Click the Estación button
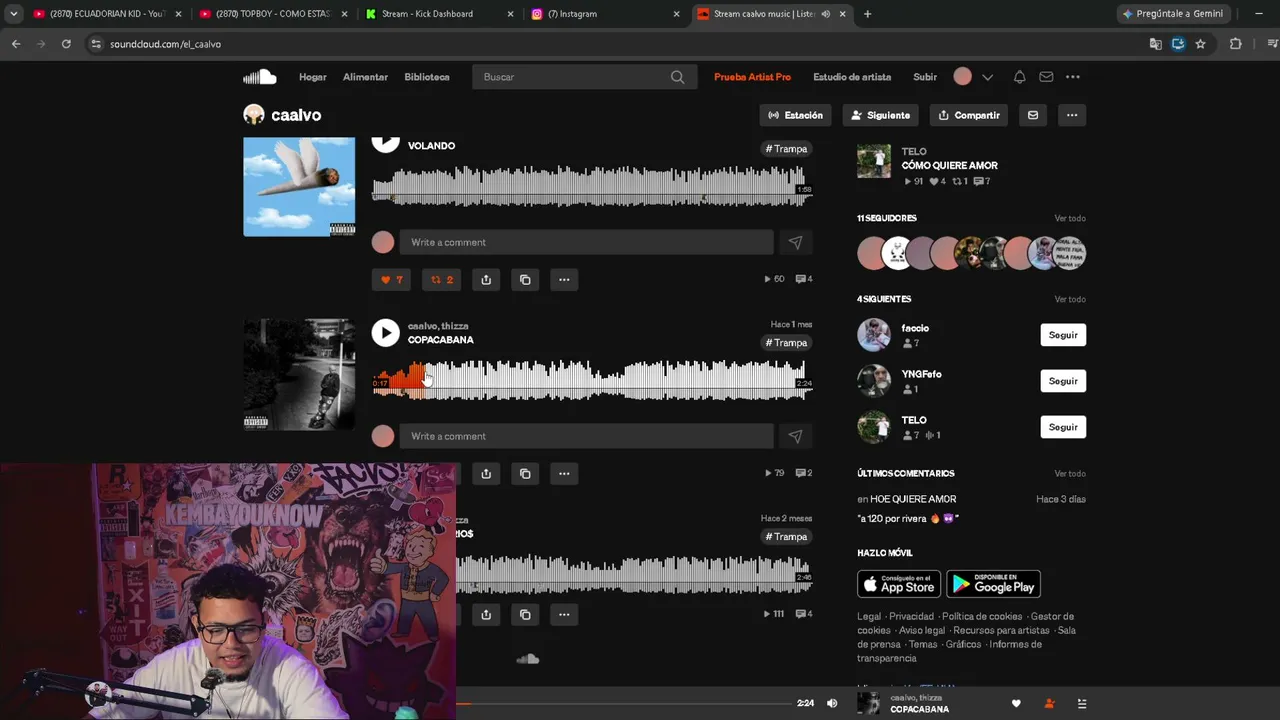The height and width of the screenshot is (720, 1280). tap(796, 115)
